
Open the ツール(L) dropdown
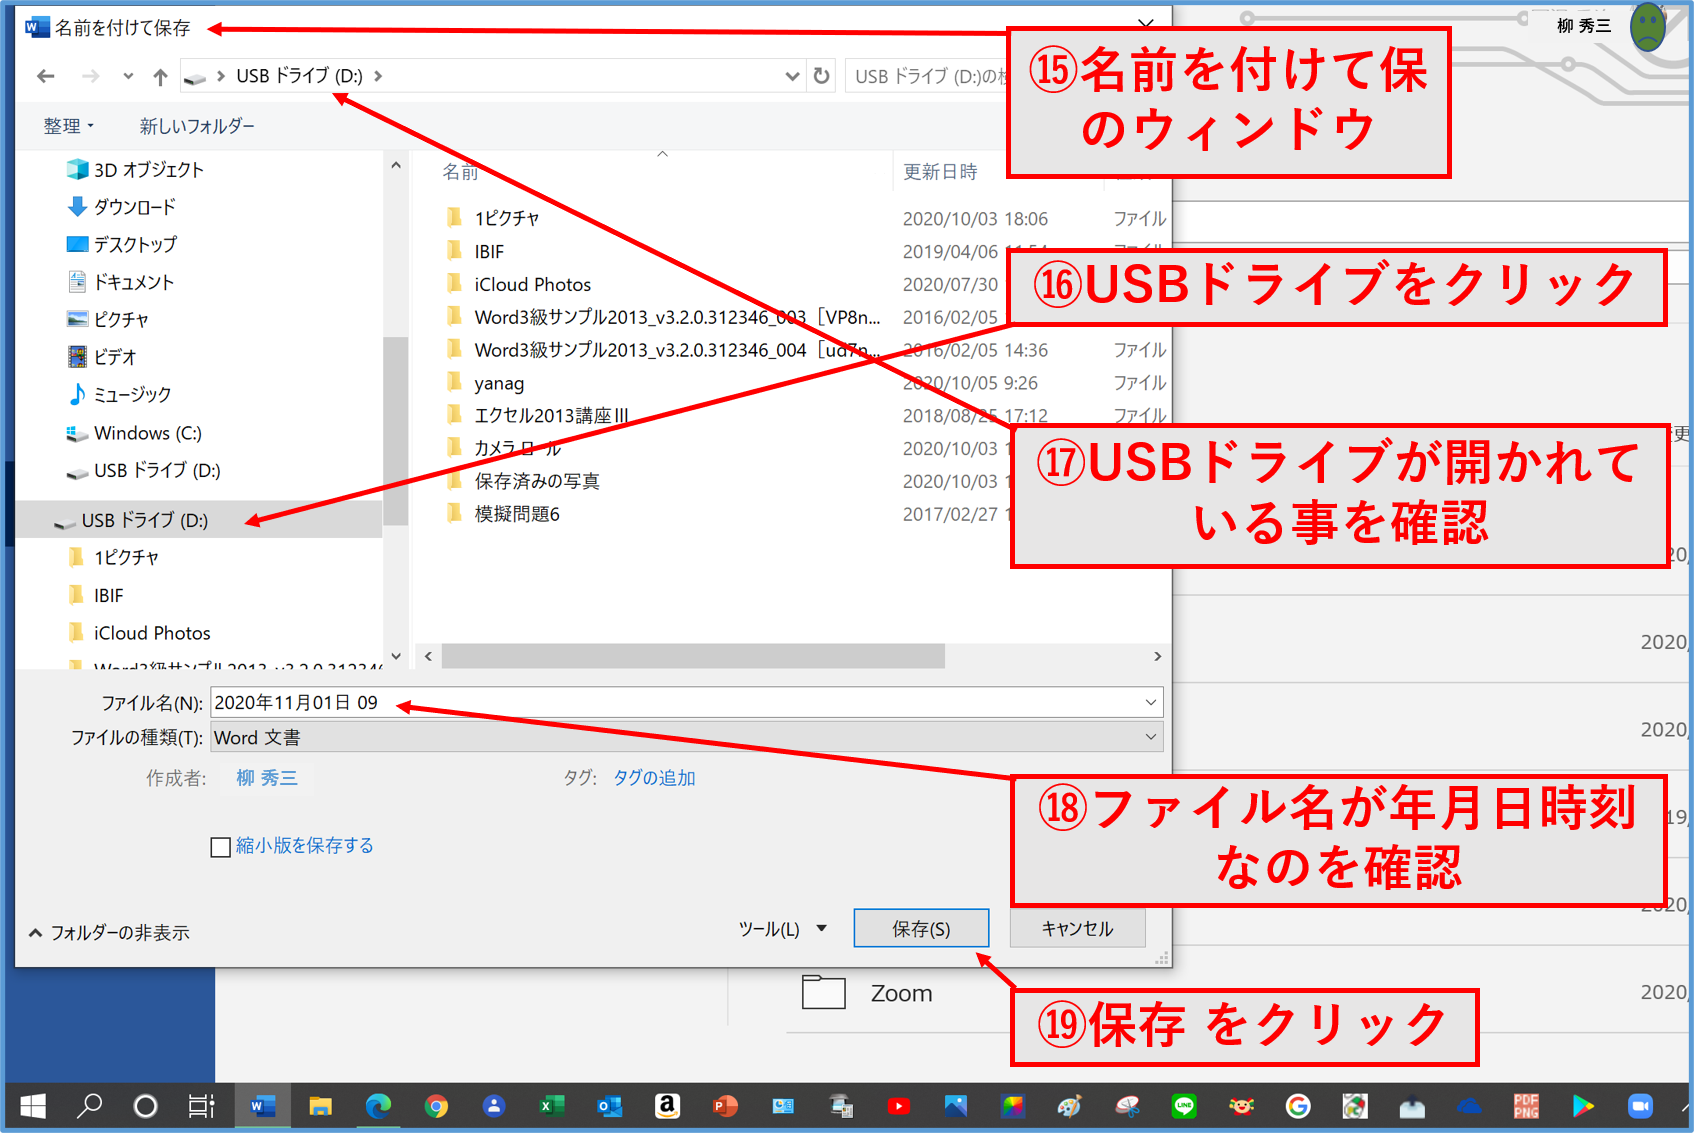(783, 929)
